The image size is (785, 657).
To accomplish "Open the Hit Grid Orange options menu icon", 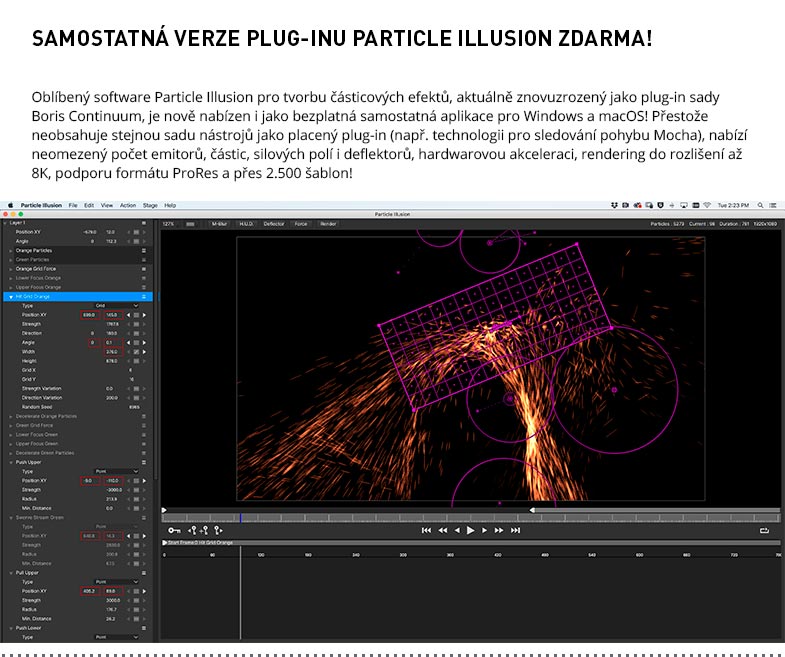I will (145, 296).
